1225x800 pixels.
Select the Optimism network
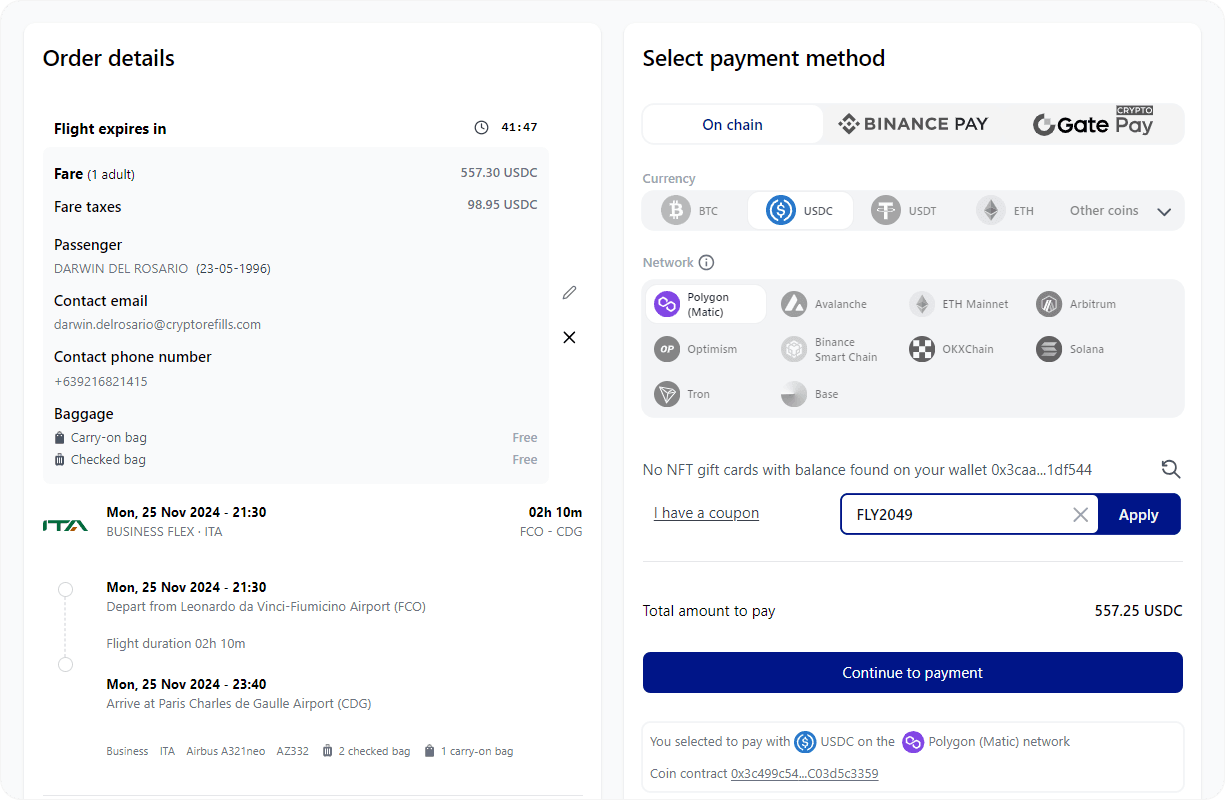coord(667,349)
